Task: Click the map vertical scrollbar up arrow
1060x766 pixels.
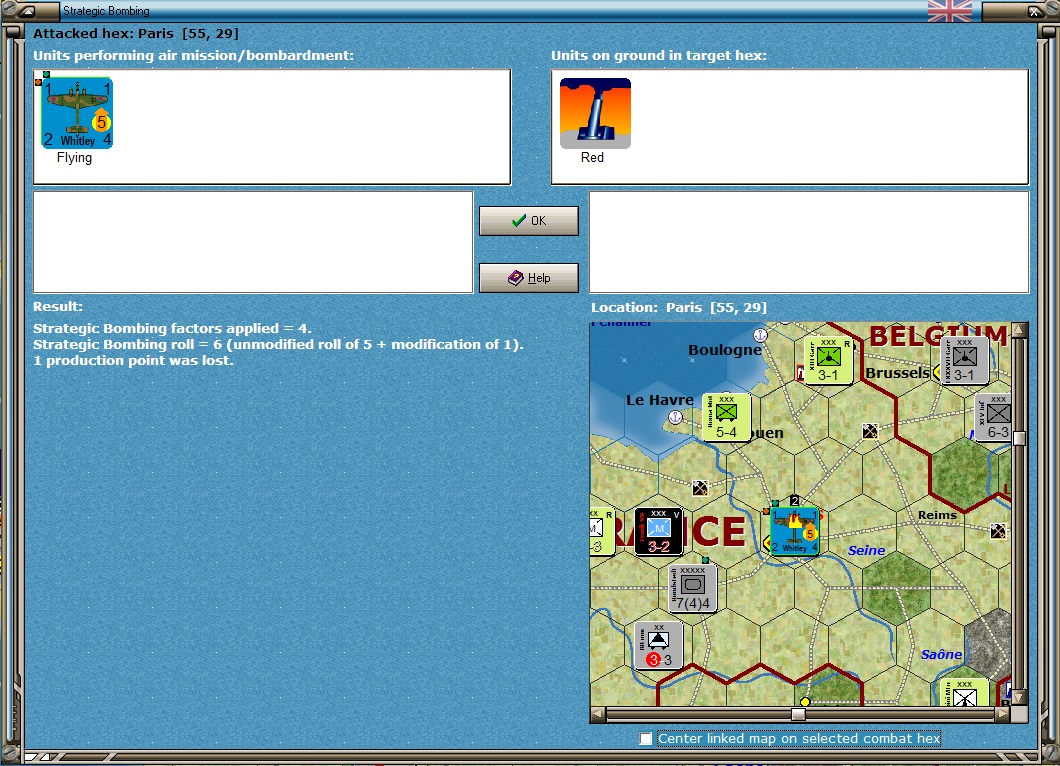Action: click(1019, 330)
